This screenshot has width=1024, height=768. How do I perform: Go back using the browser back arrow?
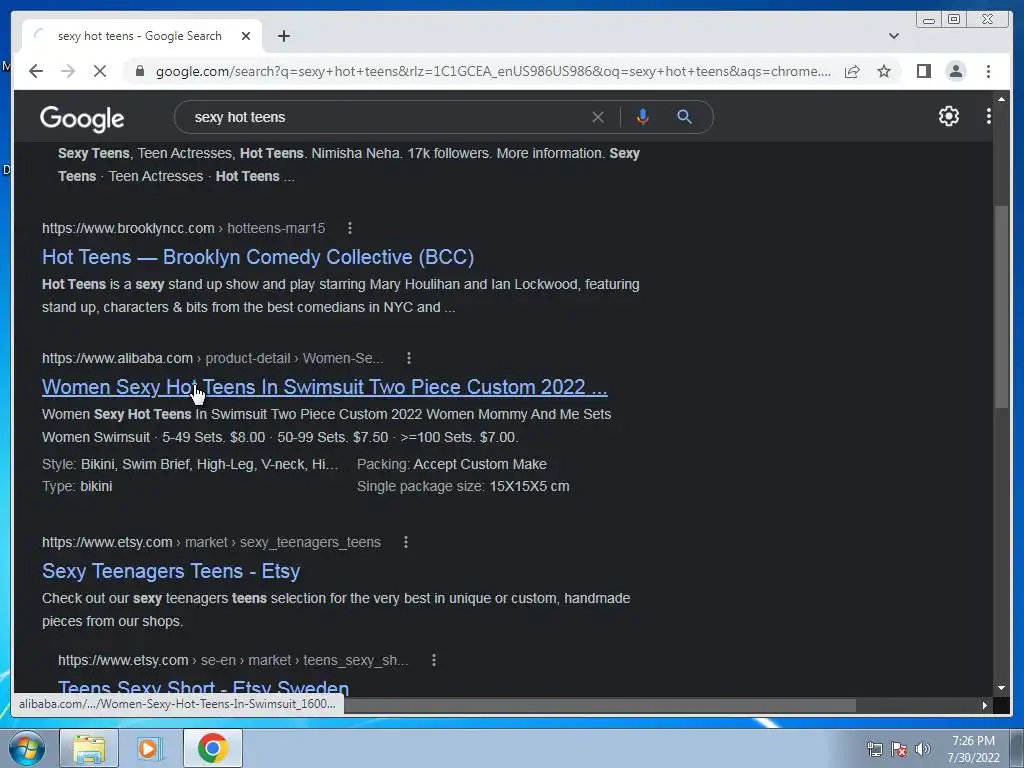click(x=36, y=71)
